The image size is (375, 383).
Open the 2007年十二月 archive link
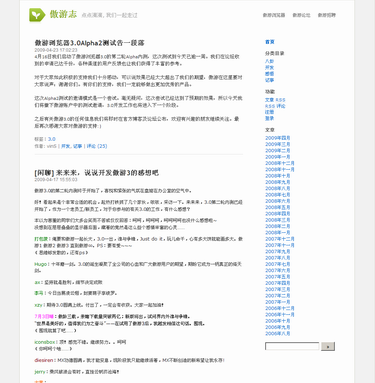click(x=280, y=239)
